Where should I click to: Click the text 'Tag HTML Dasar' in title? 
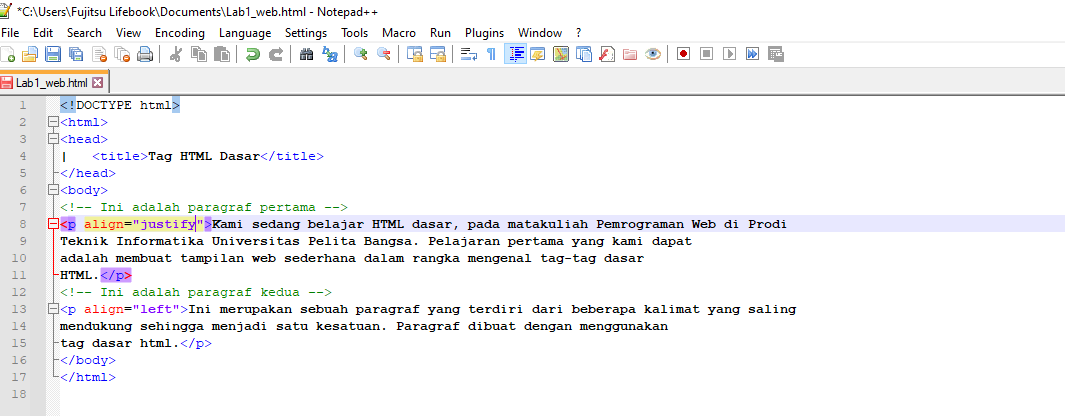click(204, 156)
